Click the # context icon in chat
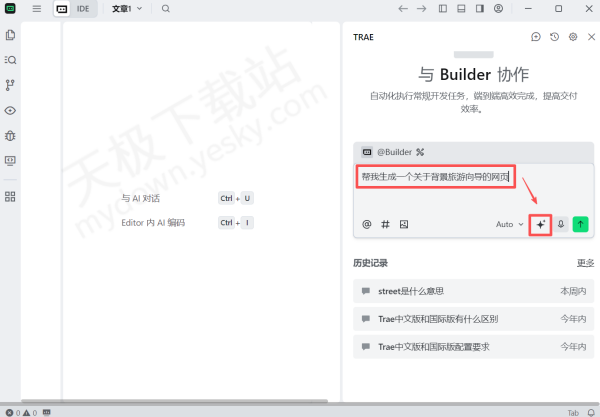Viewport: 600px width, 417px height. [385, 224]
